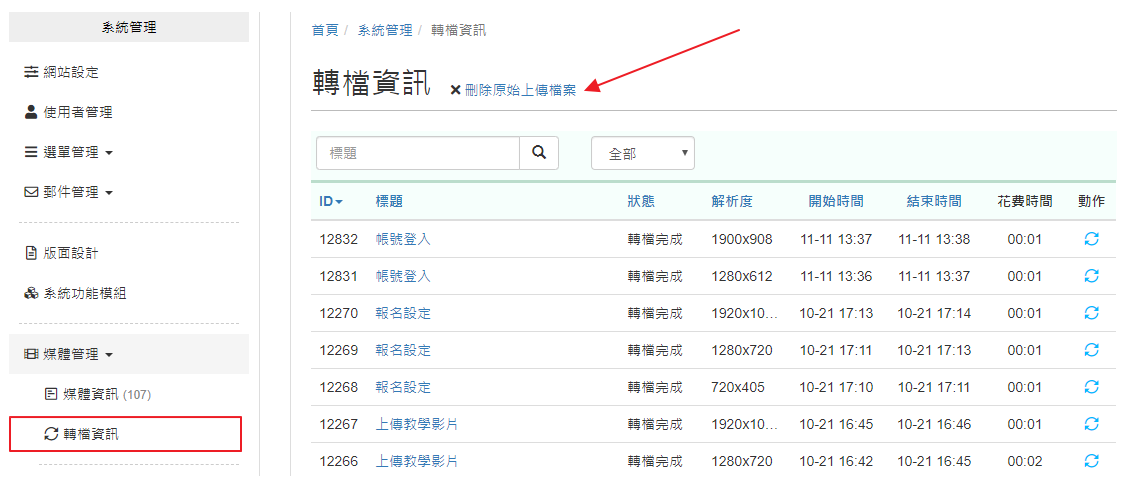The width and height of the screenshot is (1129, 485).
Task: Open 網站設定 in the sidebar
Action: (62, 72)
